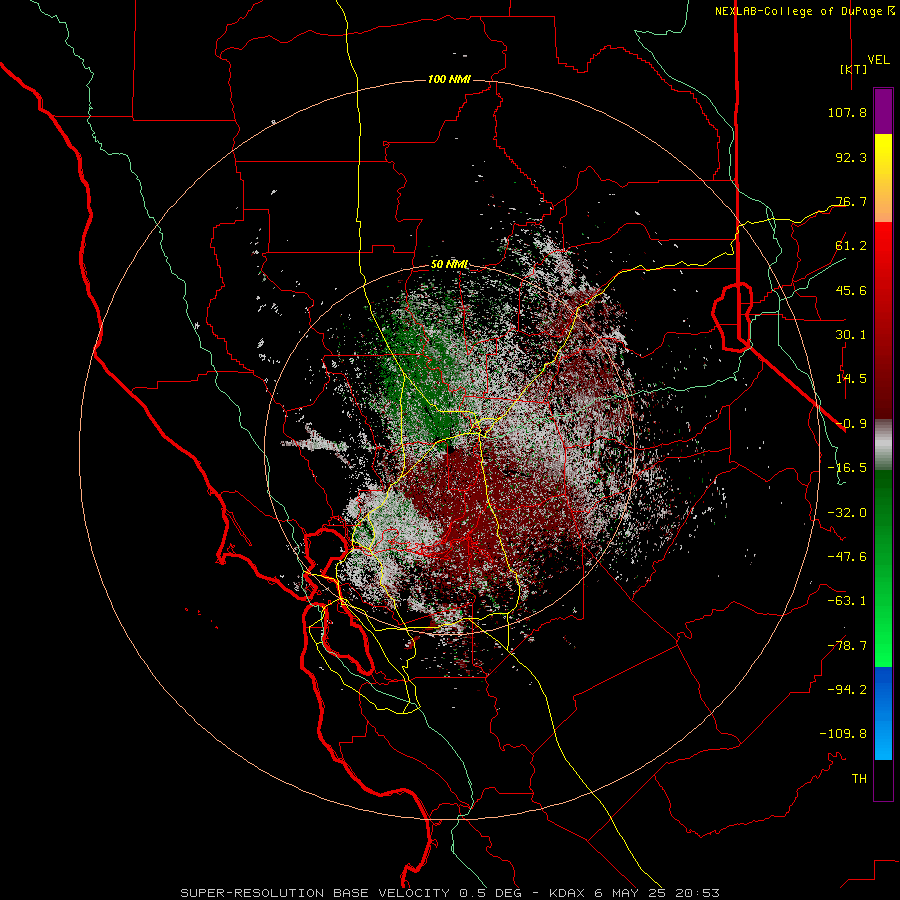This screenshot has width=900, height=900.
Task: Click the KDAX 6 MAY 25 20:53 timestamp
Action: 634,893
